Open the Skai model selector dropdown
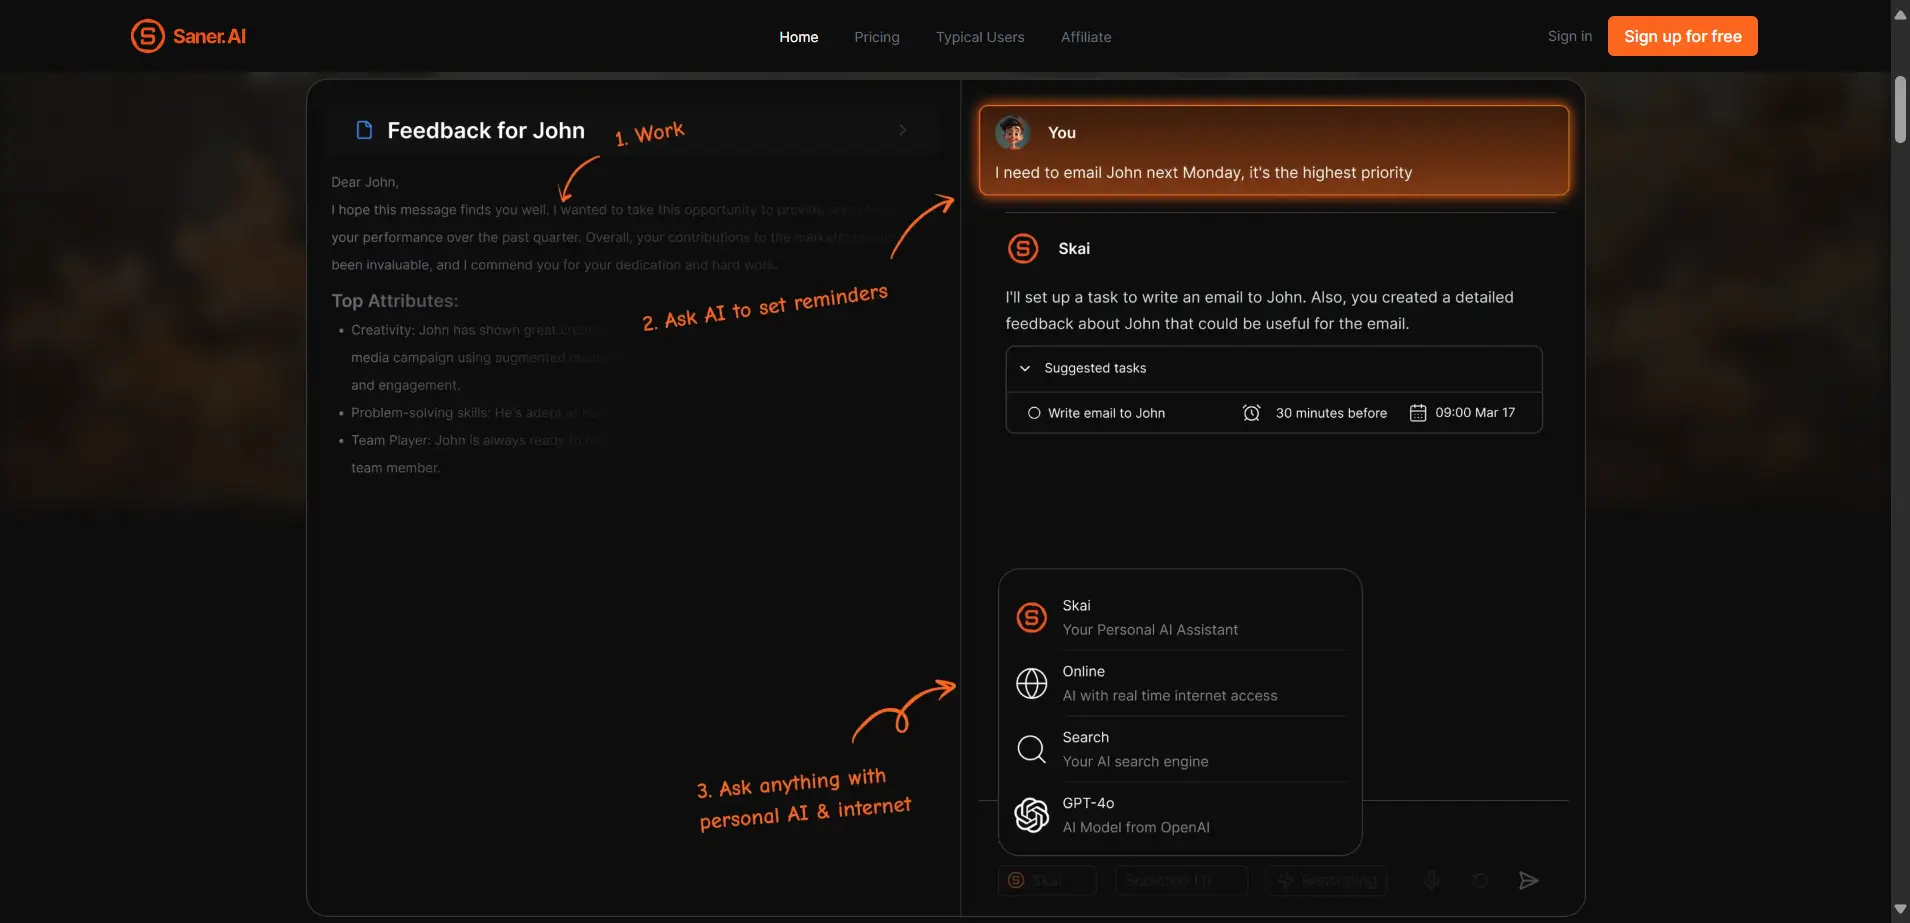The width and height of the screenshot is (1910, 923). pyautogui.click(x=1047, y=880)
